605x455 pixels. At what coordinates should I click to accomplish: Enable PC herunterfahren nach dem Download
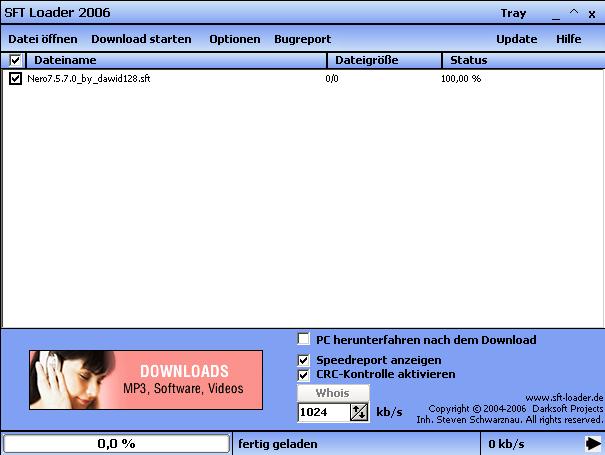click(x=304, y=339)
